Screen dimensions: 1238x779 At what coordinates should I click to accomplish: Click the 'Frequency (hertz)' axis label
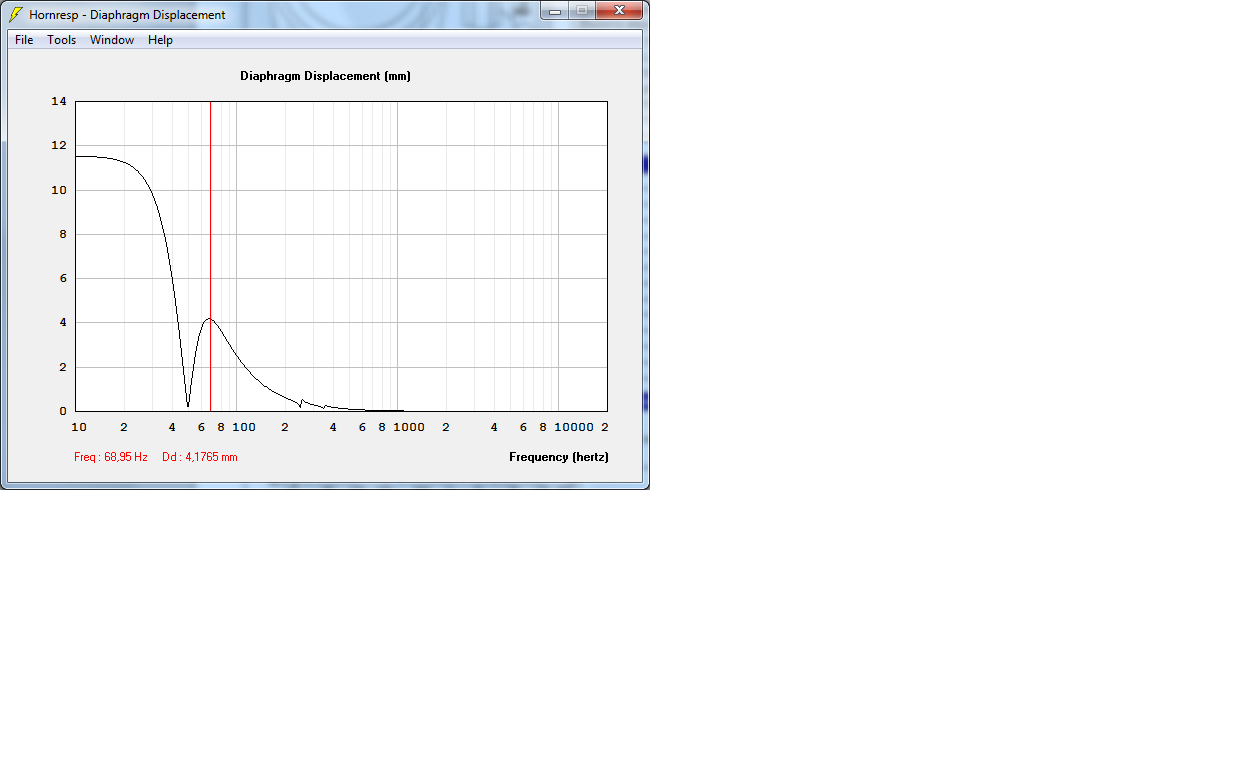[x=558, y=457]
